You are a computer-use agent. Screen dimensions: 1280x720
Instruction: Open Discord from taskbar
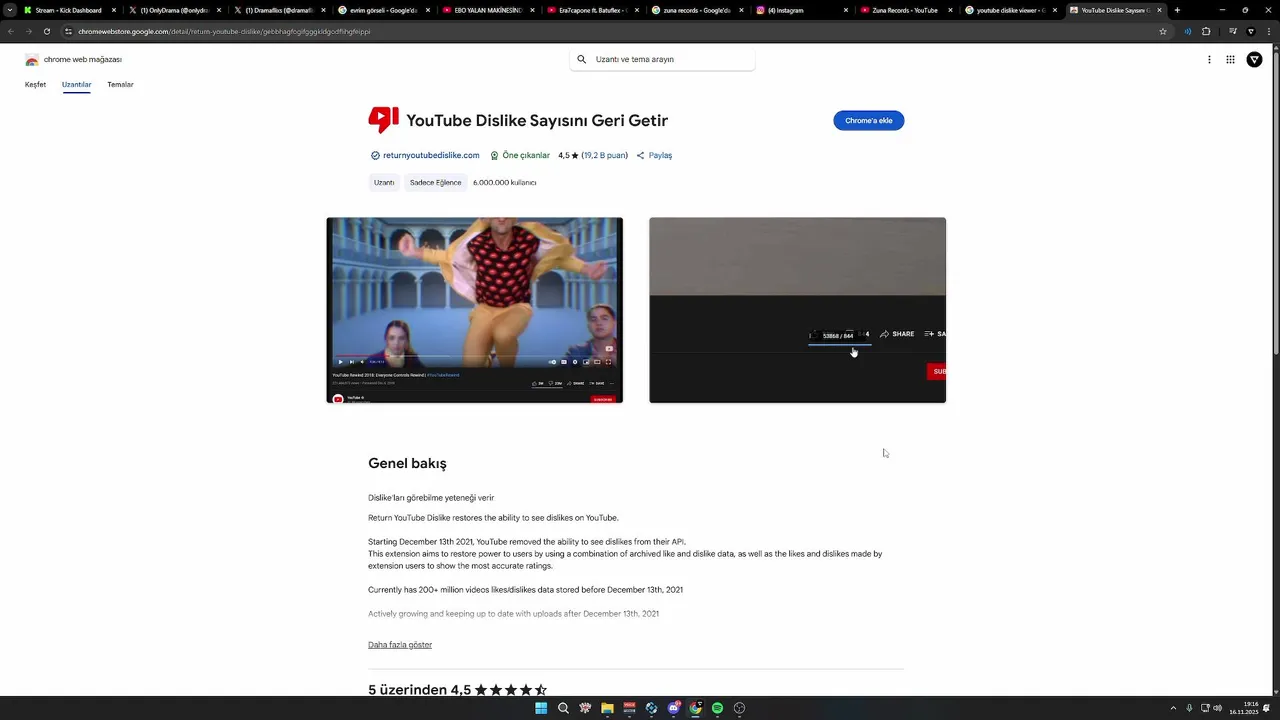674,708
